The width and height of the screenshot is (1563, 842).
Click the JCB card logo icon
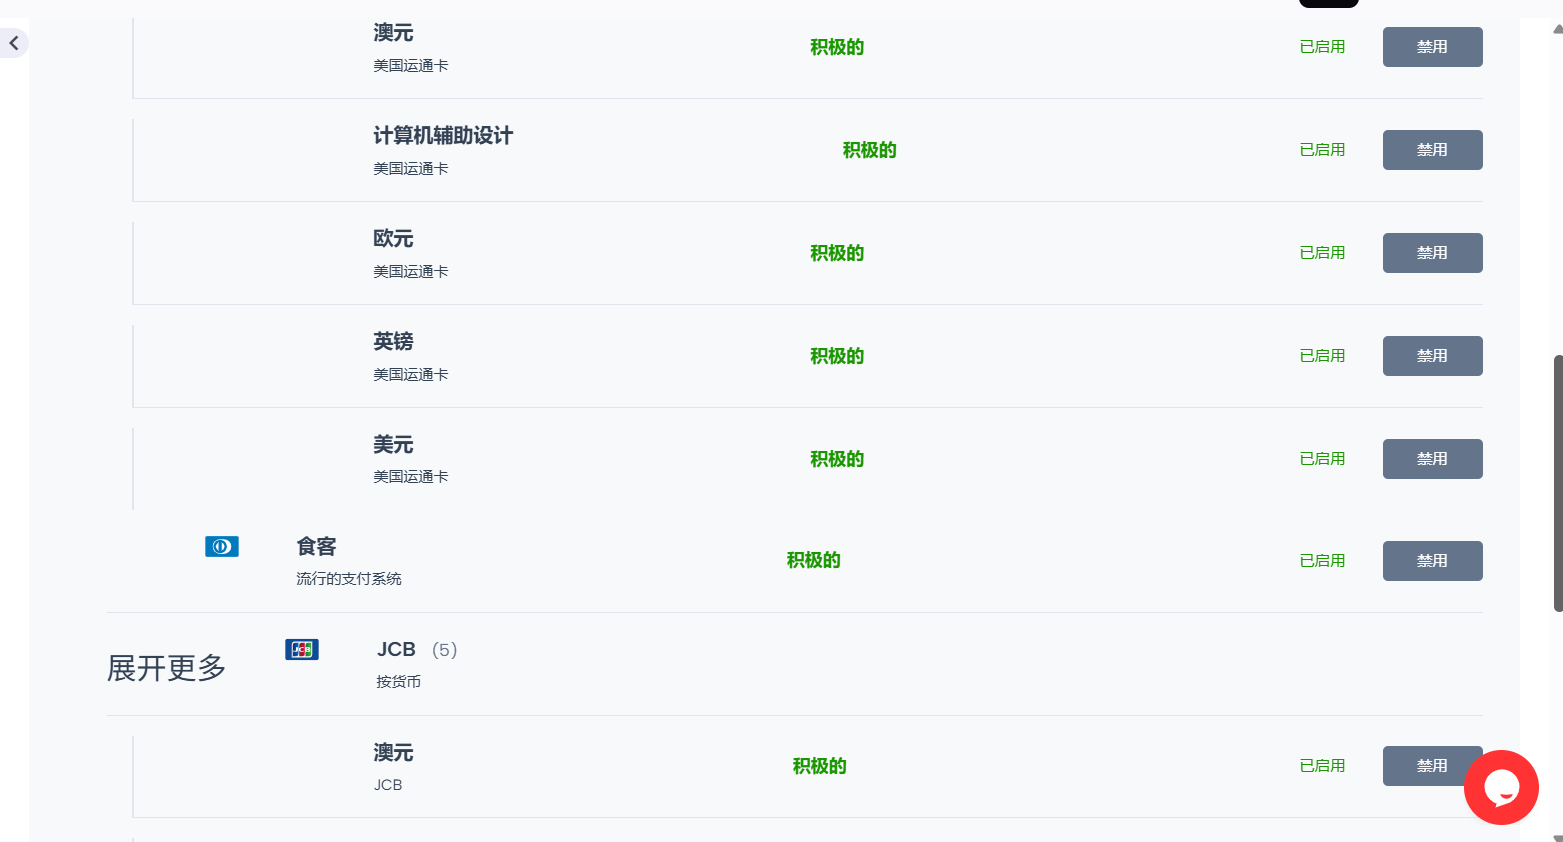coord(302,649)
